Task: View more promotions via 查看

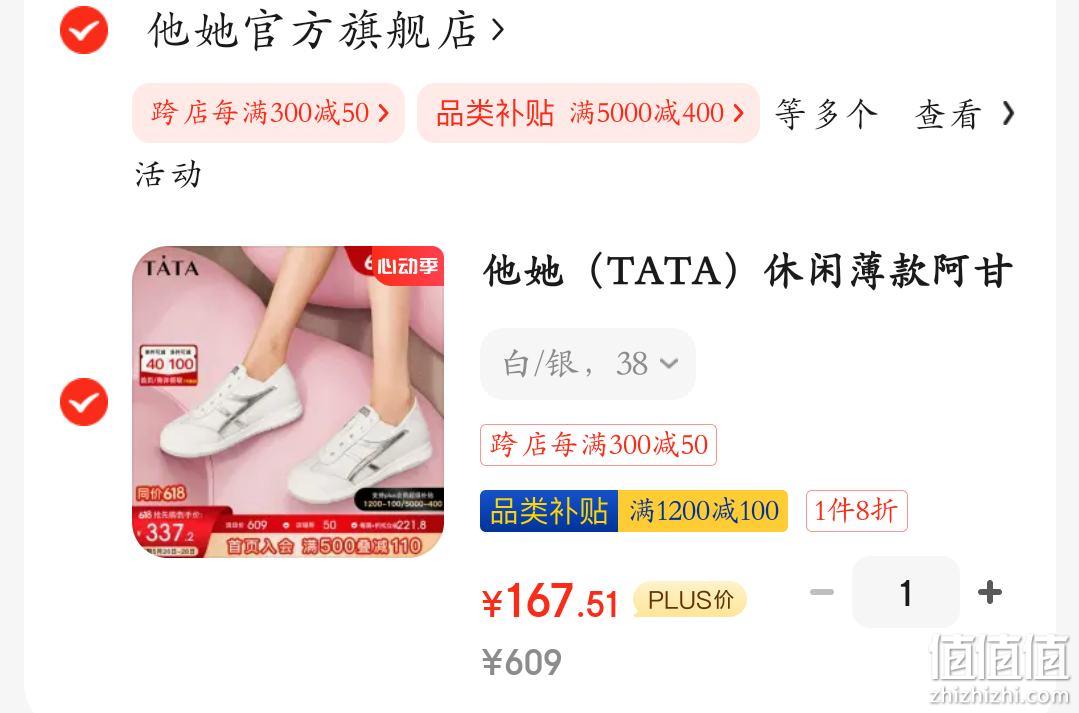Action: (x=948, y=114)
